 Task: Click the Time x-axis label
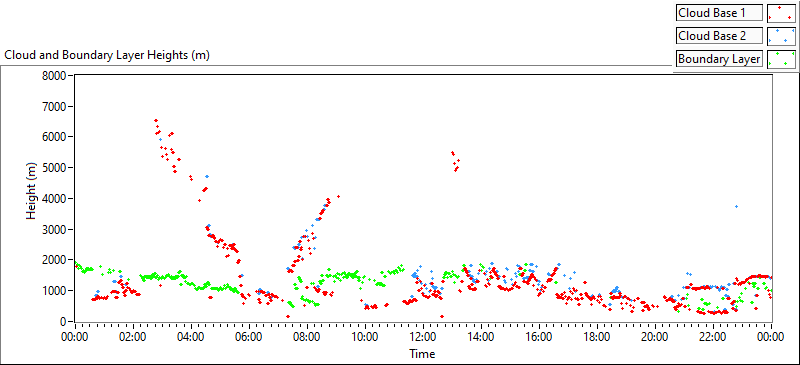pyautogui.click(x=422, y=353)
